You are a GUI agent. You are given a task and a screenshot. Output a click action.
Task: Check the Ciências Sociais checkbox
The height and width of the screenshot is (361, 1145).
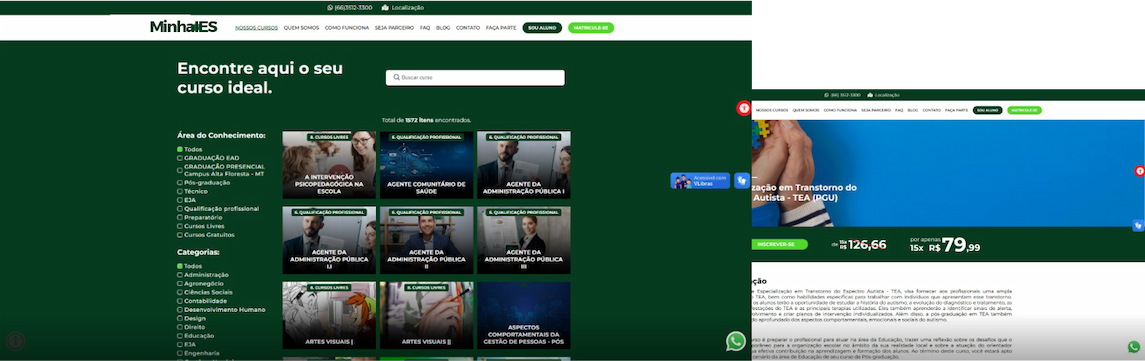click(x=180, y=292)
